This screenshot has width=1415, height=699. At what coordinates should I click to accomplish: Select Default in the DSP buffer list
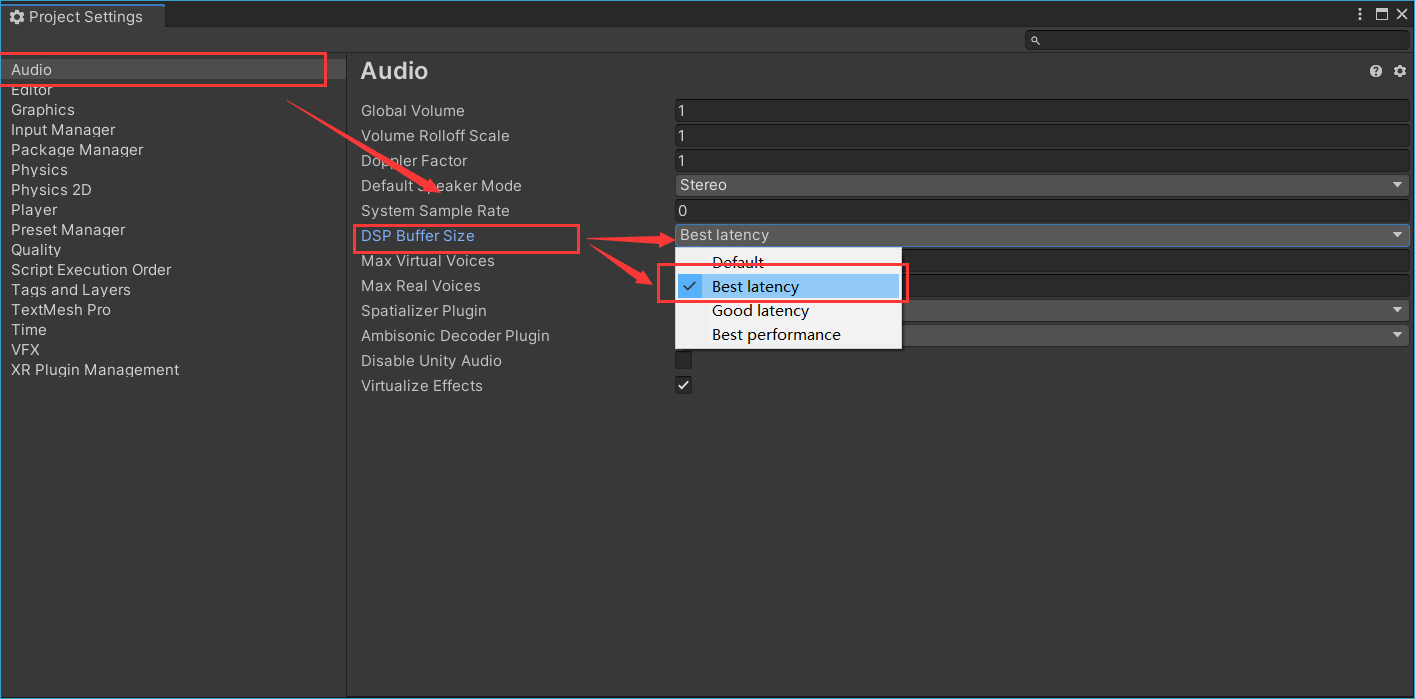point(738,262)
